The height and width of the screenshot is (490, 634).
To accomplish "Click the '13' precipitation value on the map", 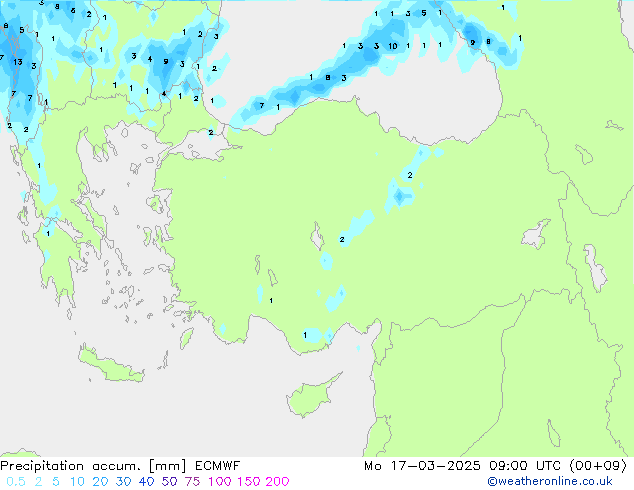I will pyautogui.click(x=17, y=62).
